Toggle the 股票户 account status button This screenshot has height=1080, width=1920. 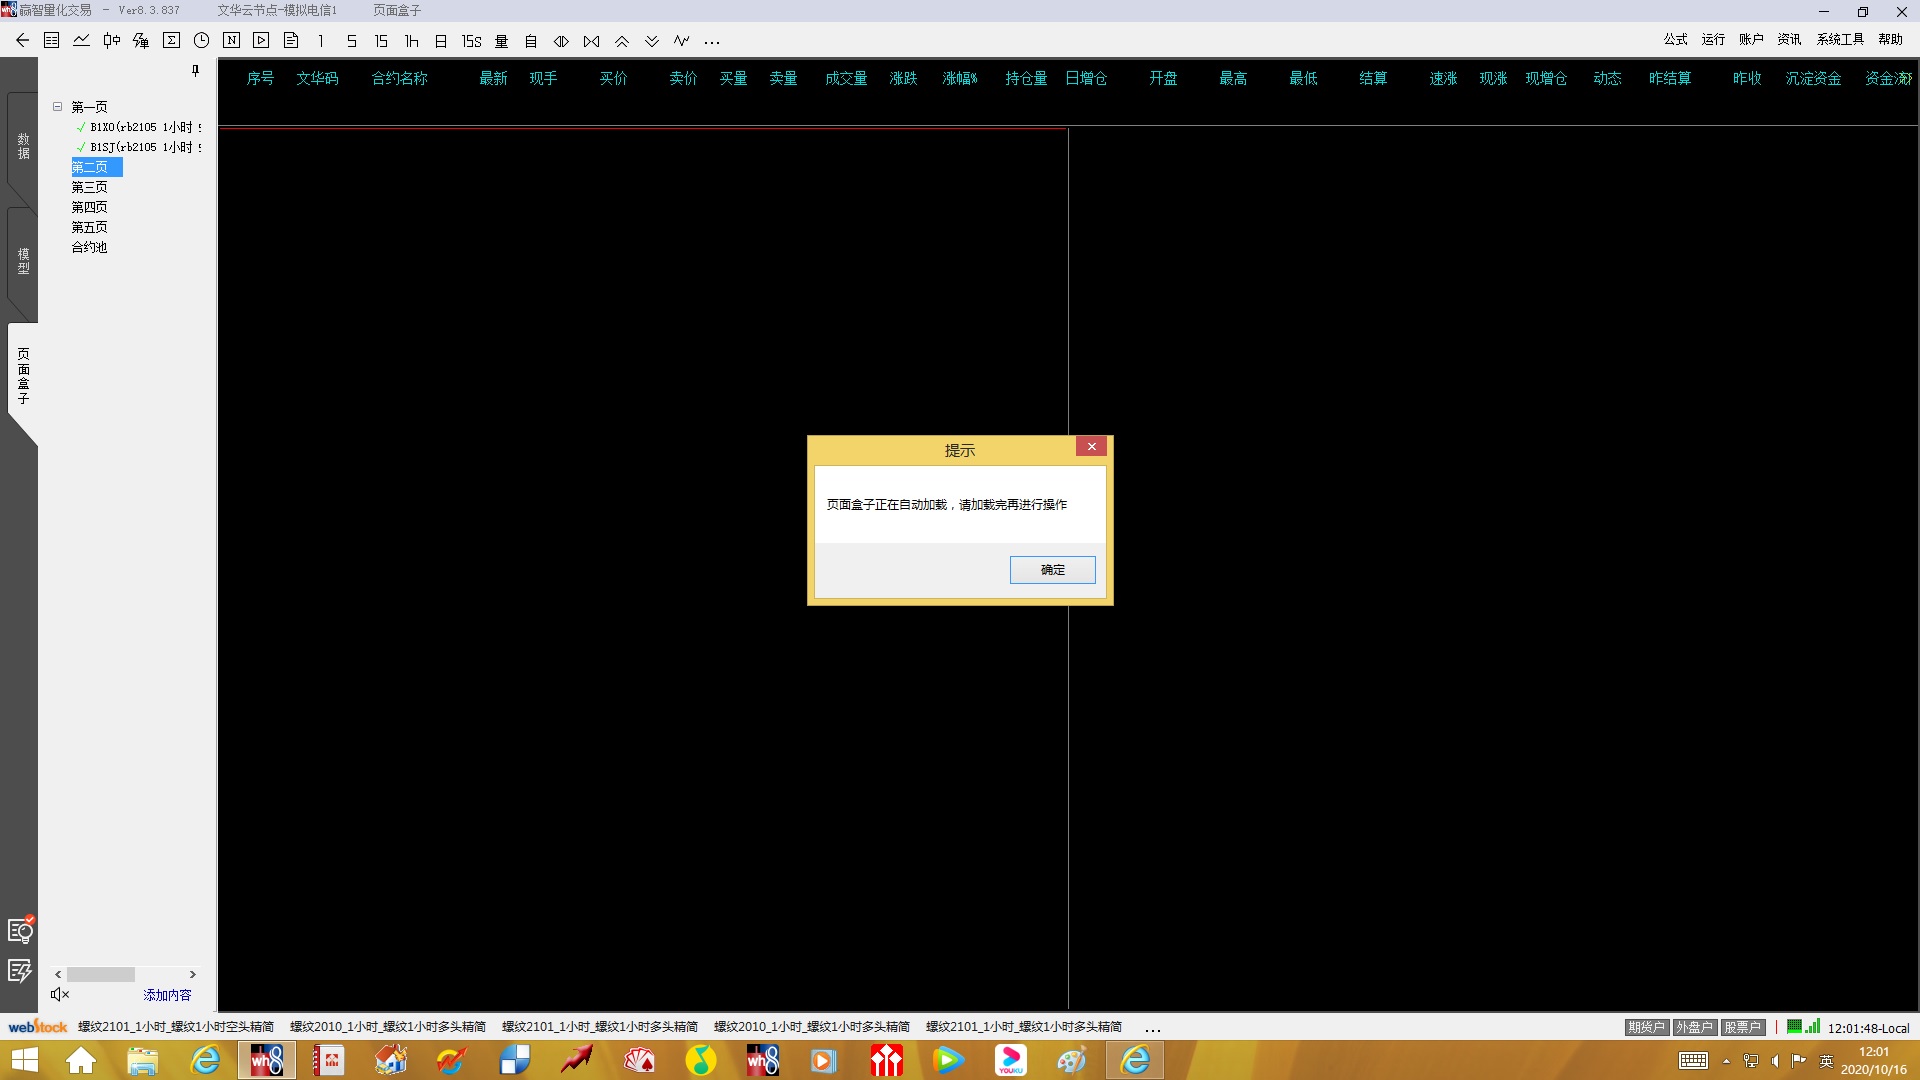[1742, 1027]
